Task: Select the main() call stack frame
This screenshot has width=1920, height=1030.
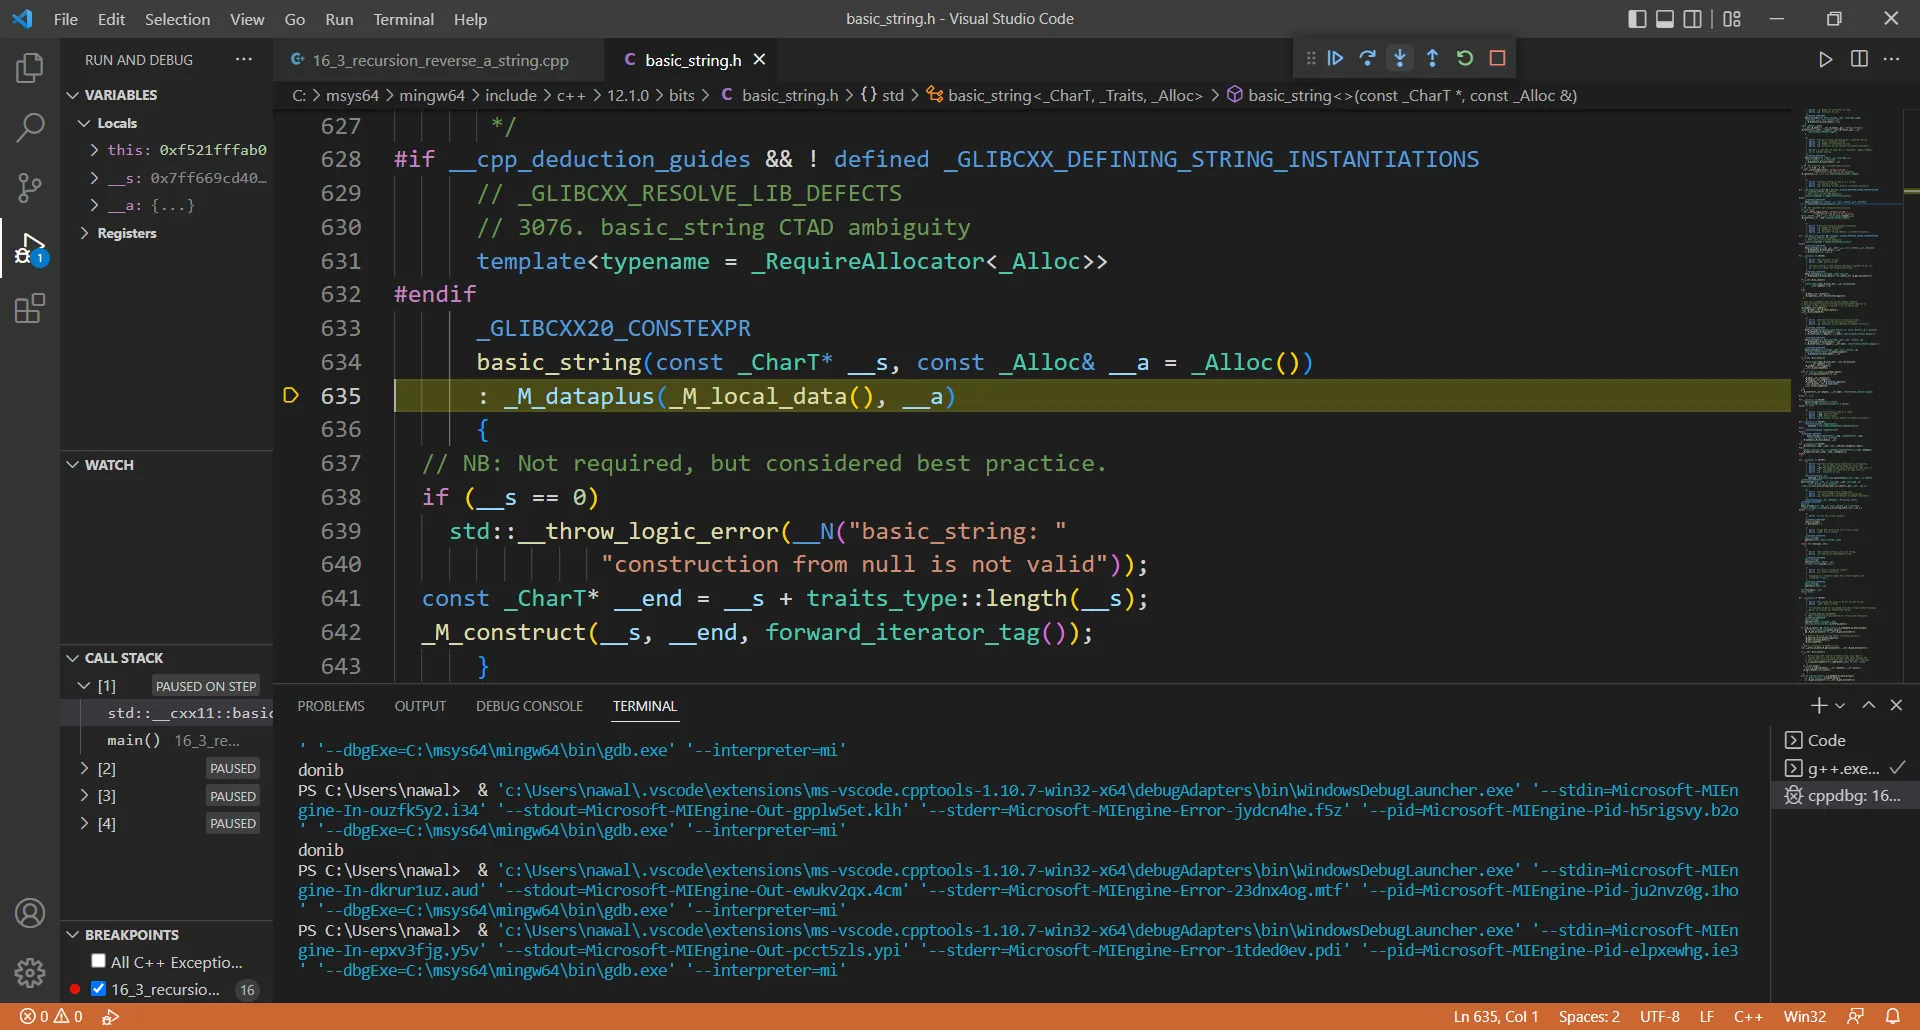Action: point(134,740)
